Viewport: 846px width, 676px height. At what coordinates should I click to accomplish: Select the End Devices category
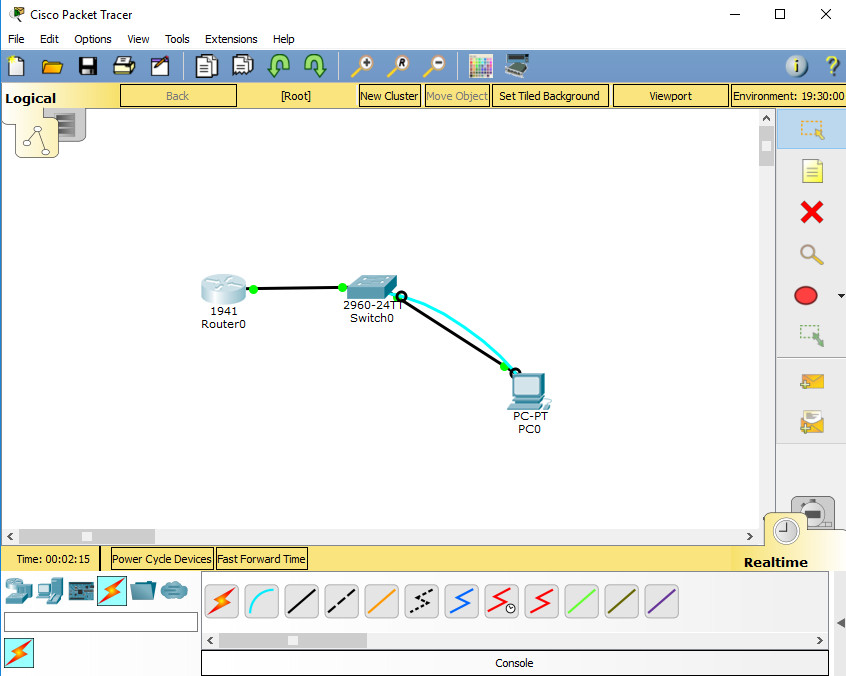51,591
